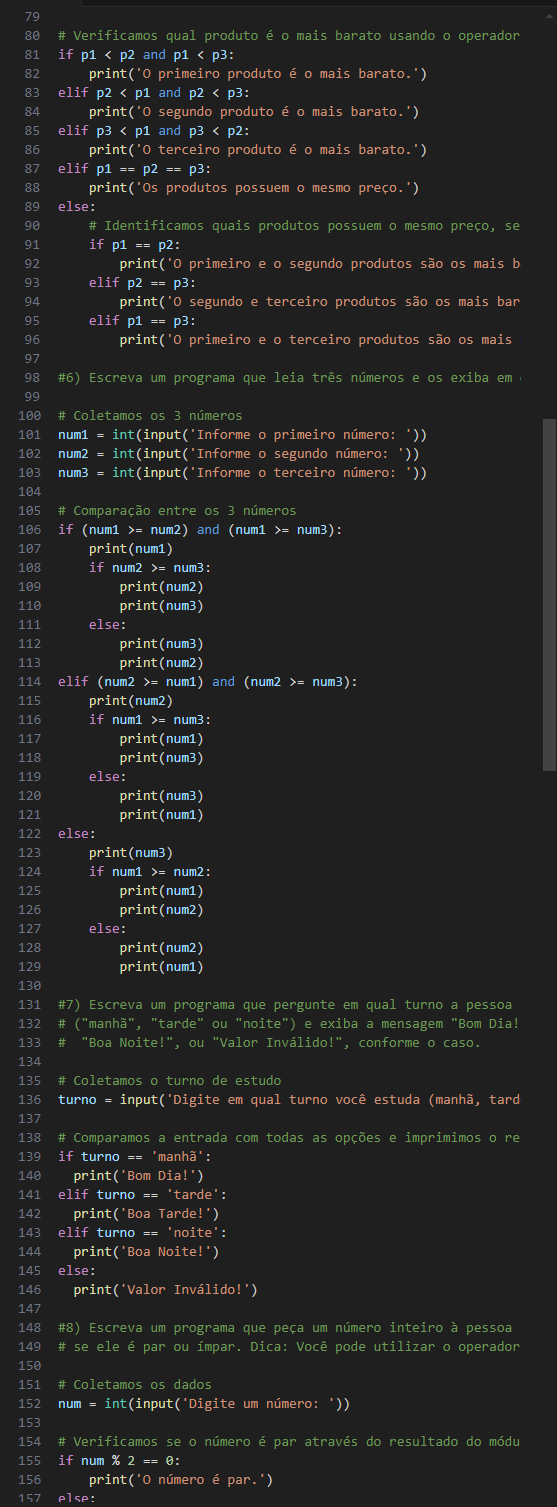
Task: Click the 'turno = input(' assignment line
Action: coord(288,1099)
